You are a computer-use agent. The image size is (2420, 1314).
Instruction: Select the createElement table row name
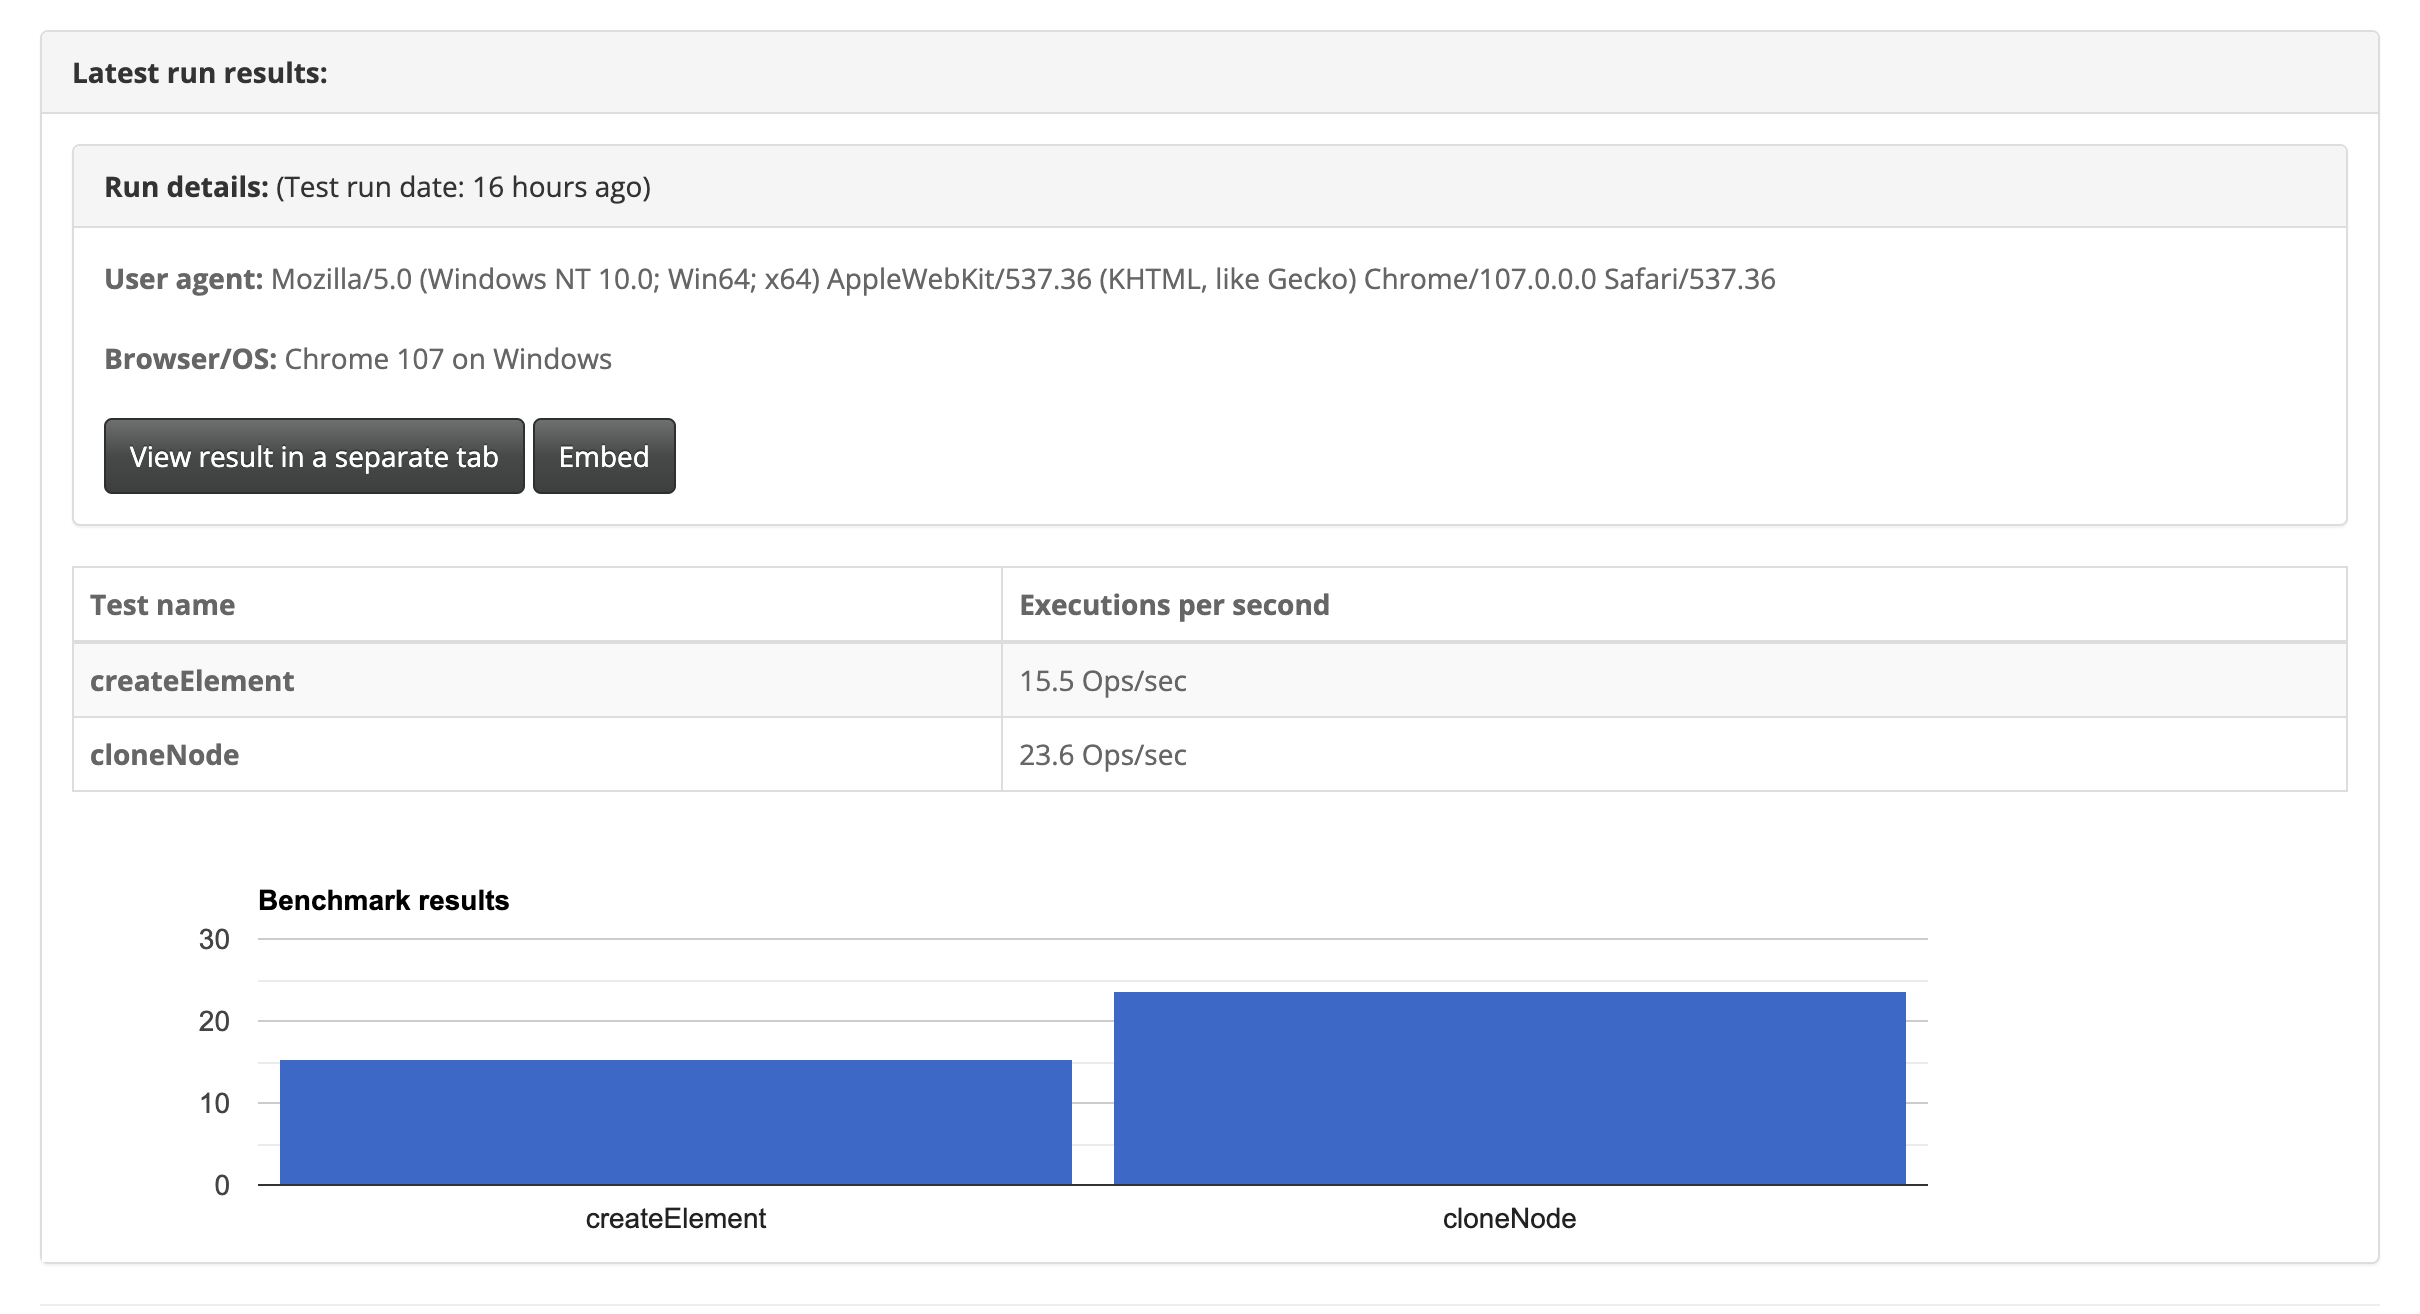(x=192, y=681)
